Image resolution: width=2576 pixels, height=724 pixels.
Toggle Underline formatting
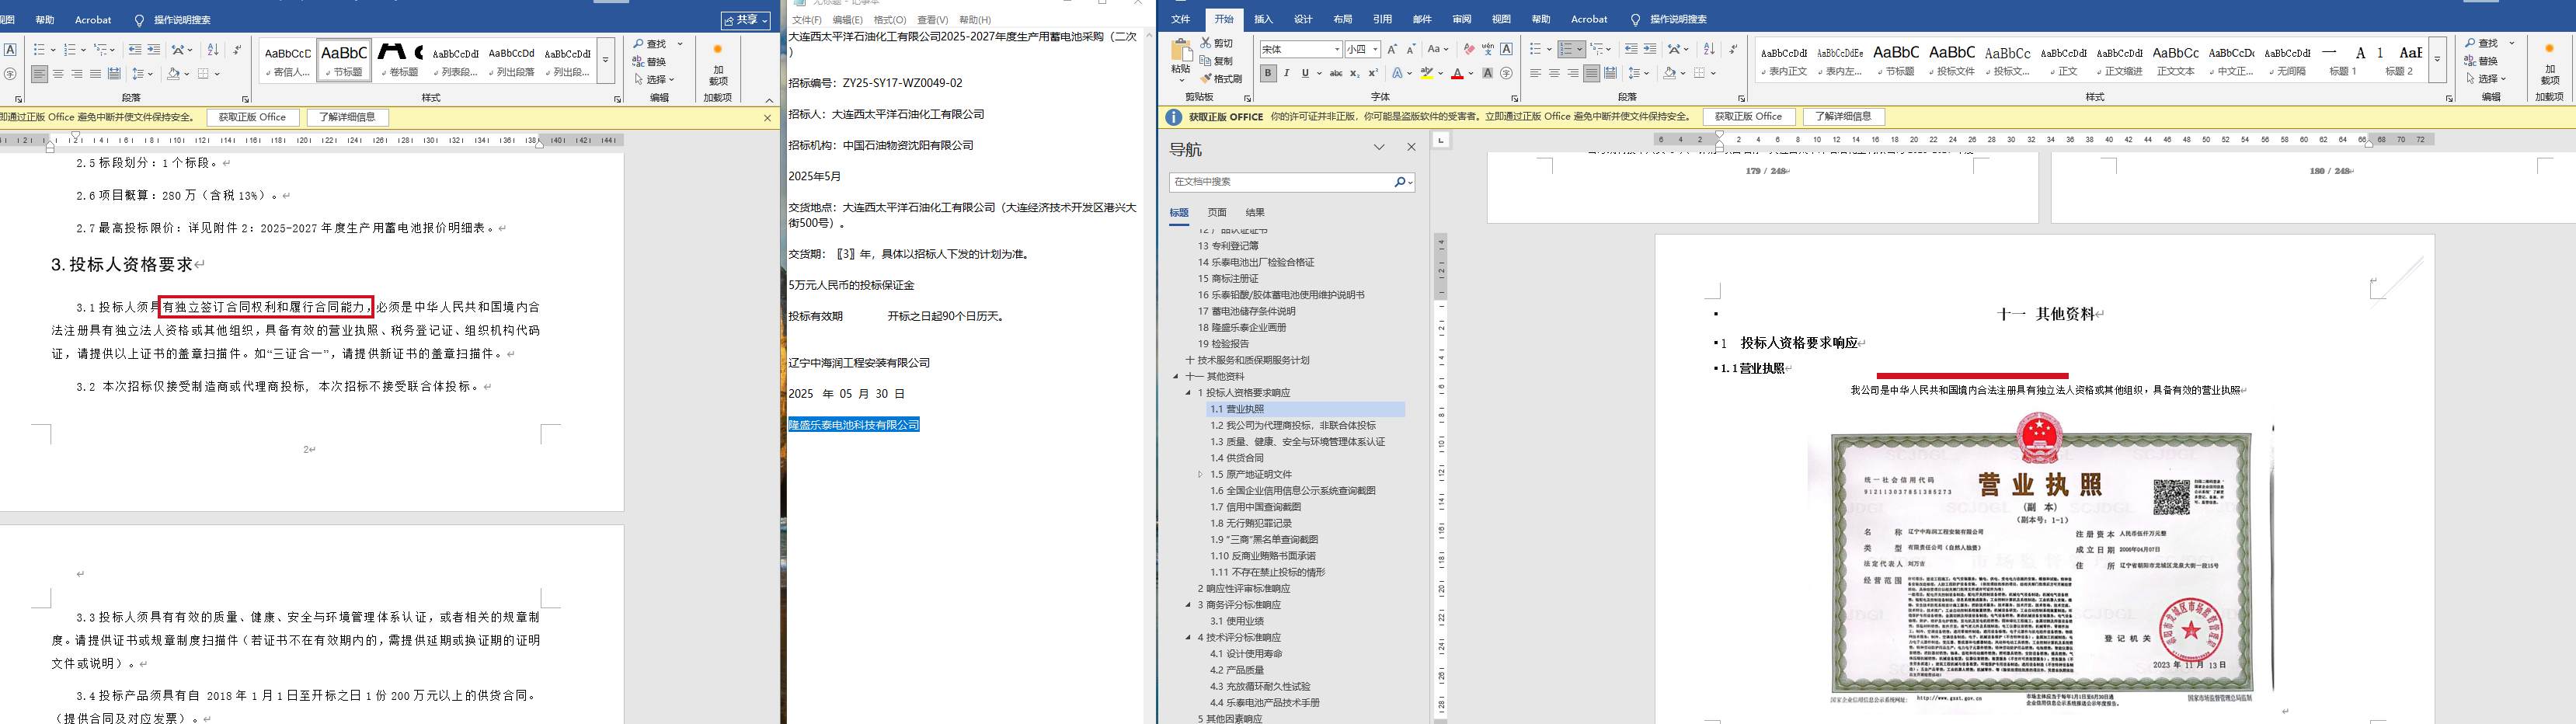tap(1306, 73)
